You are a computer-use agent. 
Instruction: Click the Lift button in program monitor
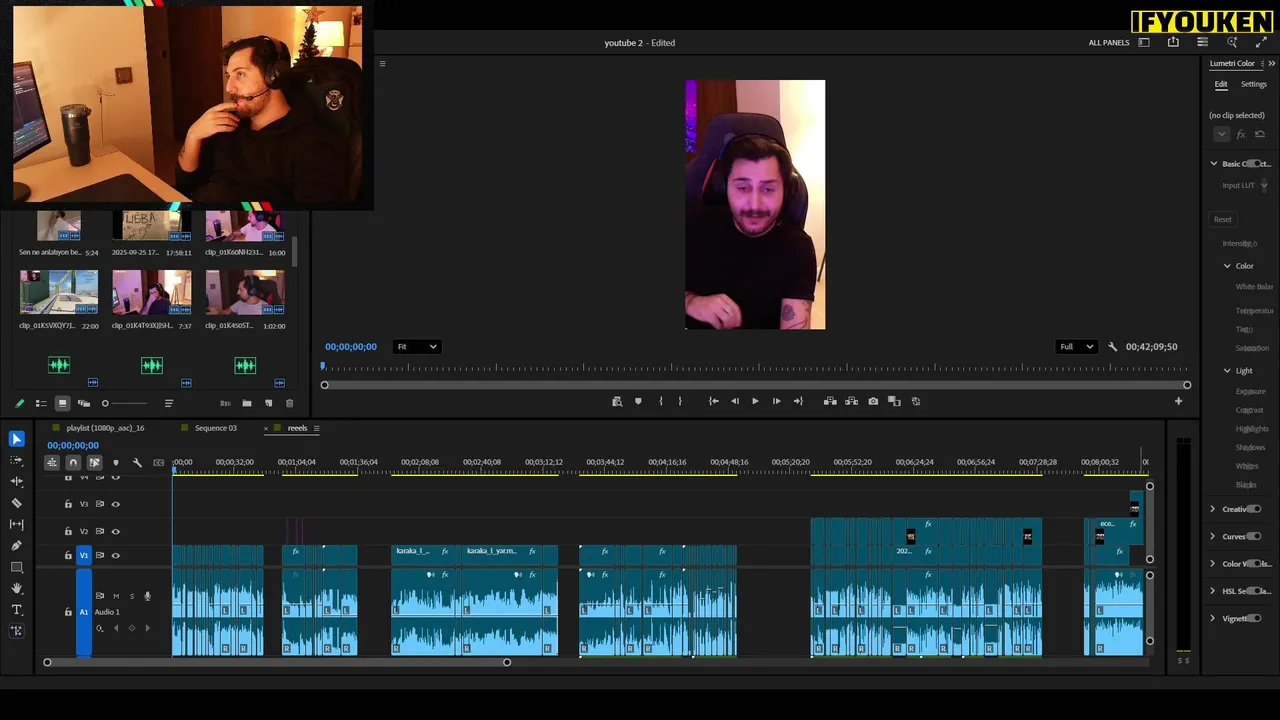(830, 401)
